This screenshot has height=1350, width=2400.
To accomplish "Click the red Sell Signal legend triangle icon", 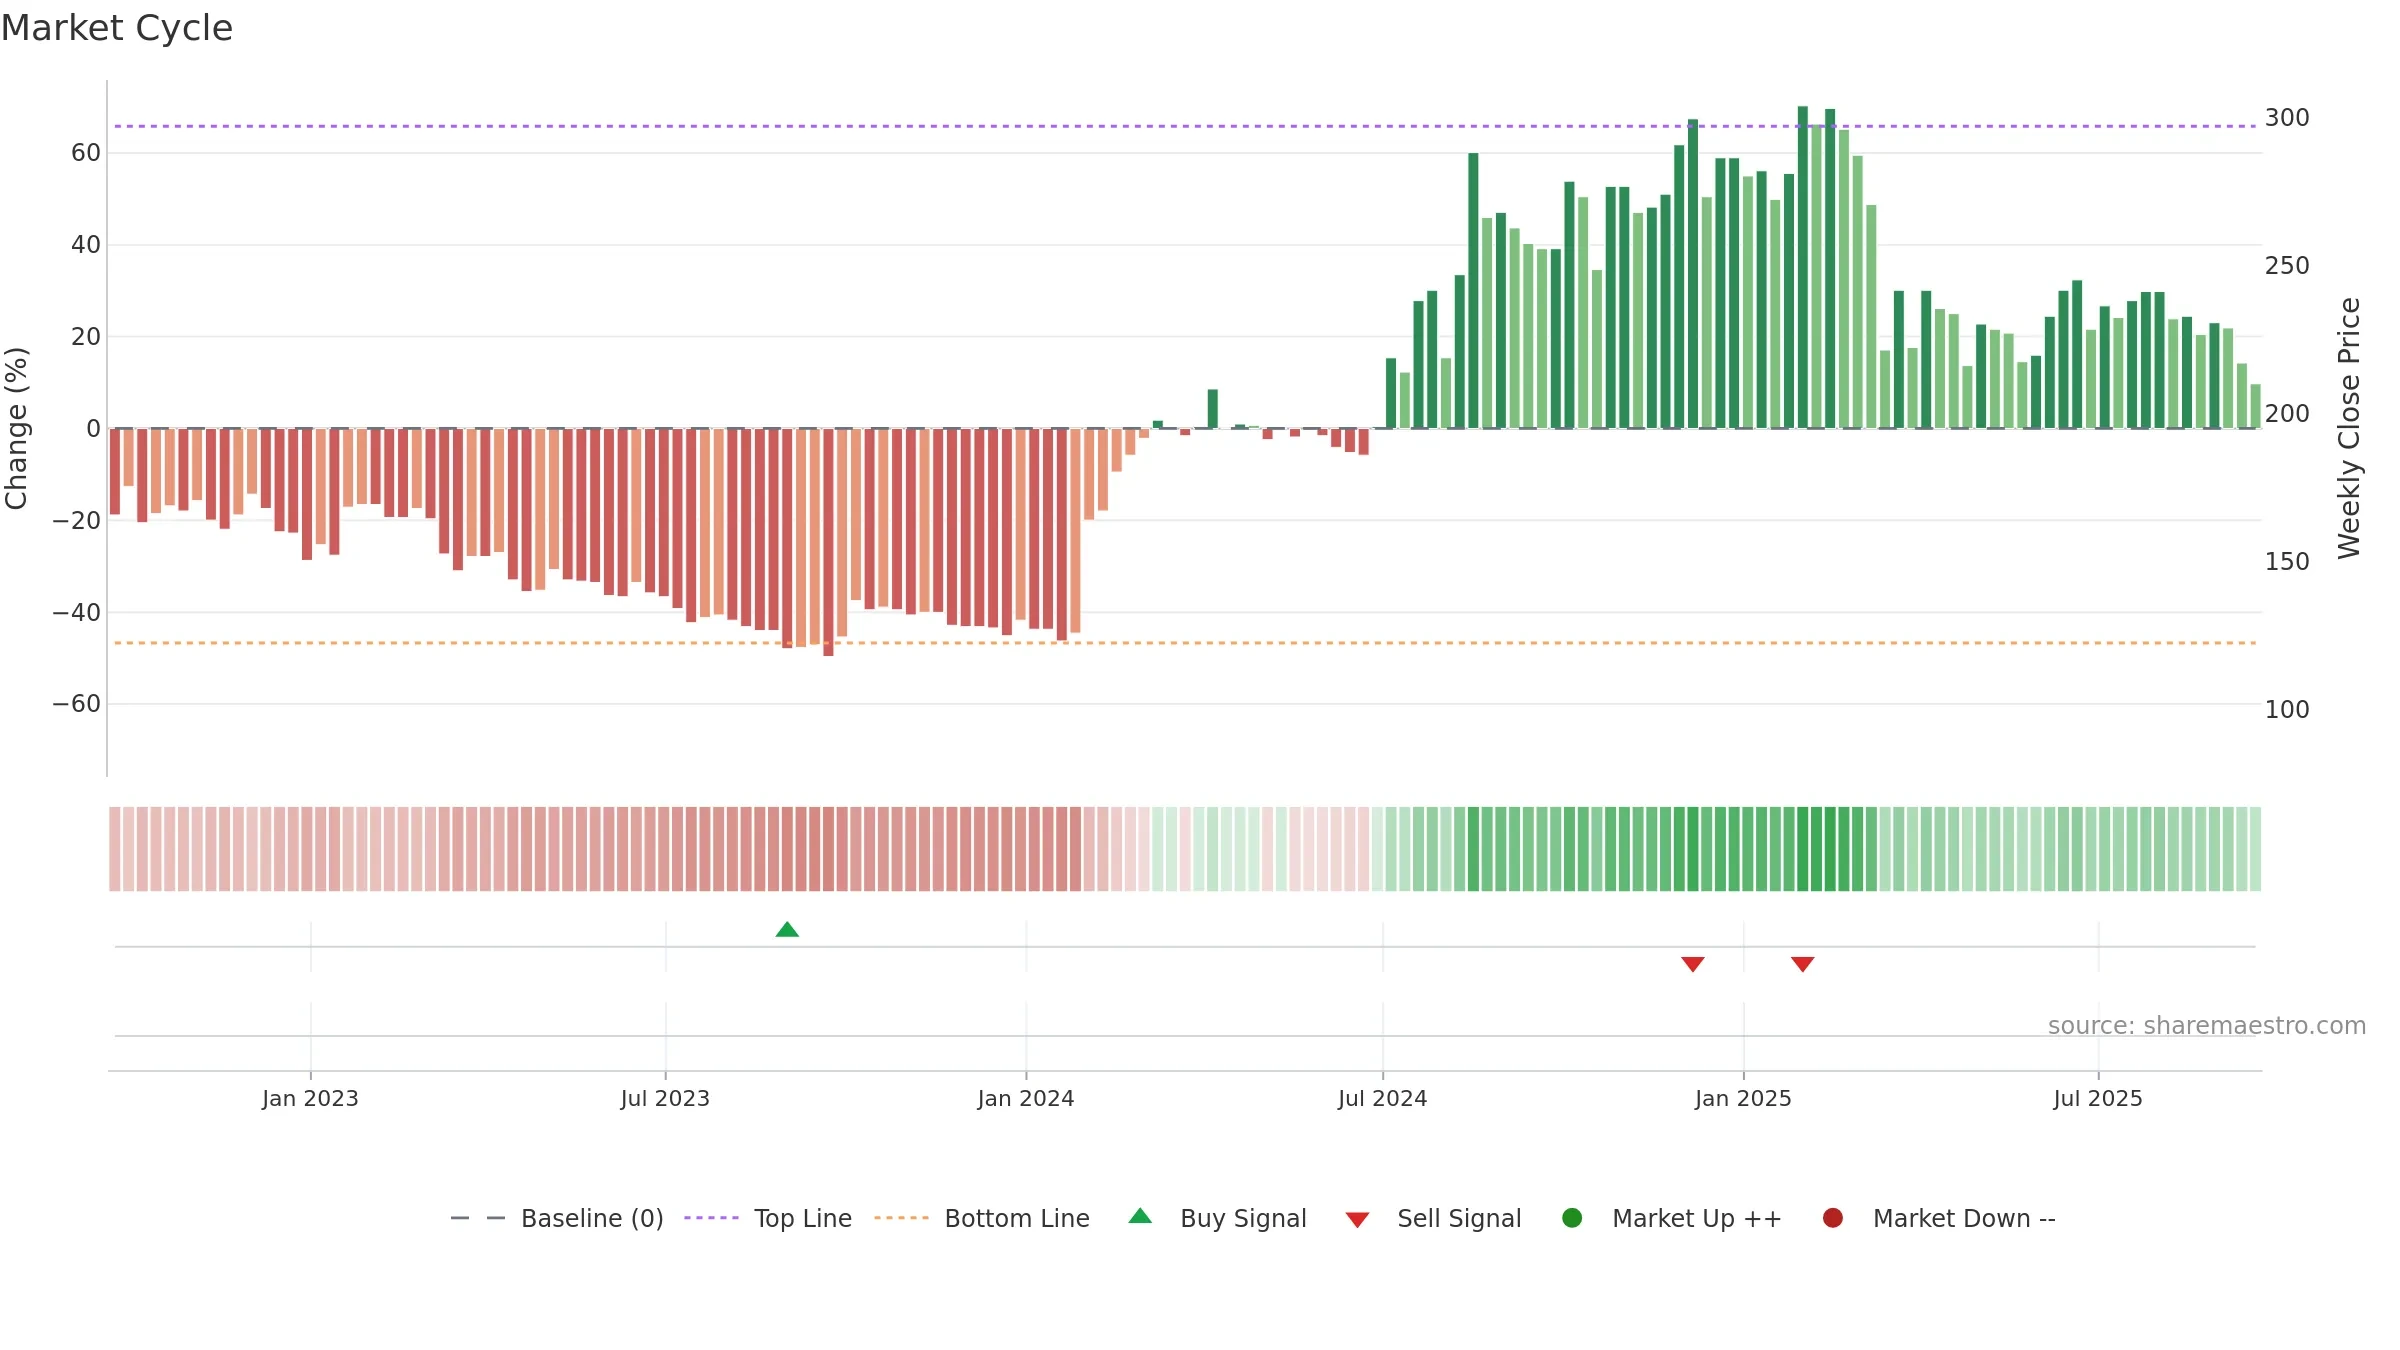I will point(1357,1220).
